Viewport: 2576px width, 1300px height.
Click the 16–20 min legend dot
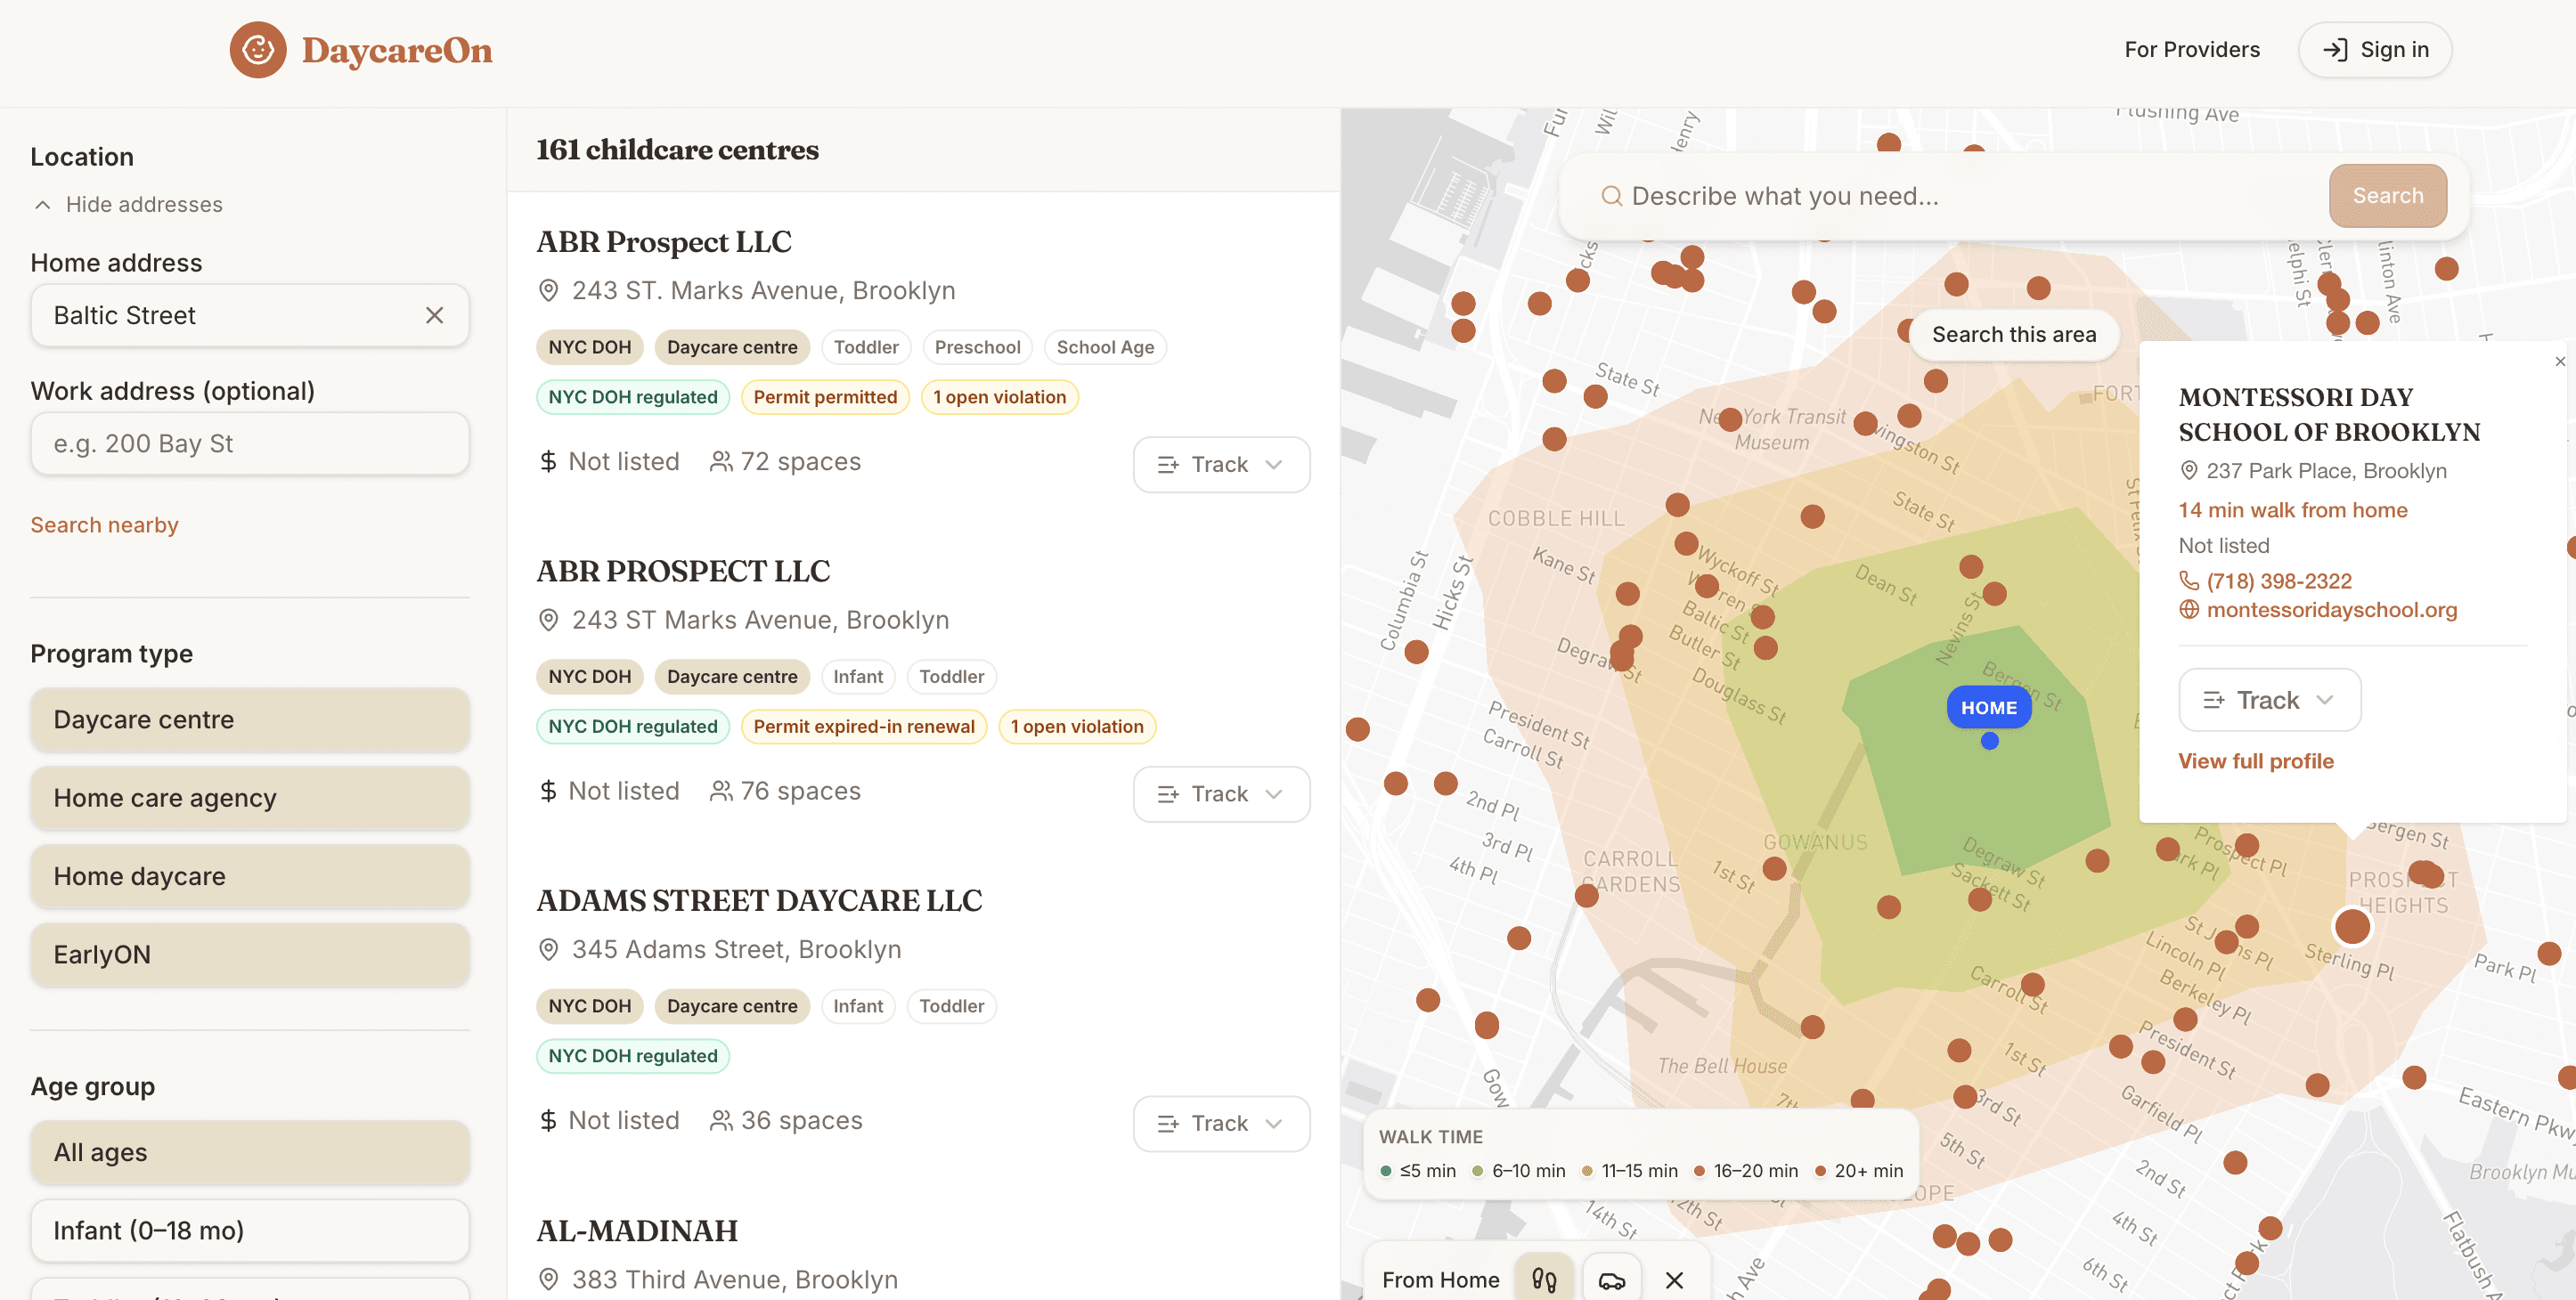tap(1699, 1170)
